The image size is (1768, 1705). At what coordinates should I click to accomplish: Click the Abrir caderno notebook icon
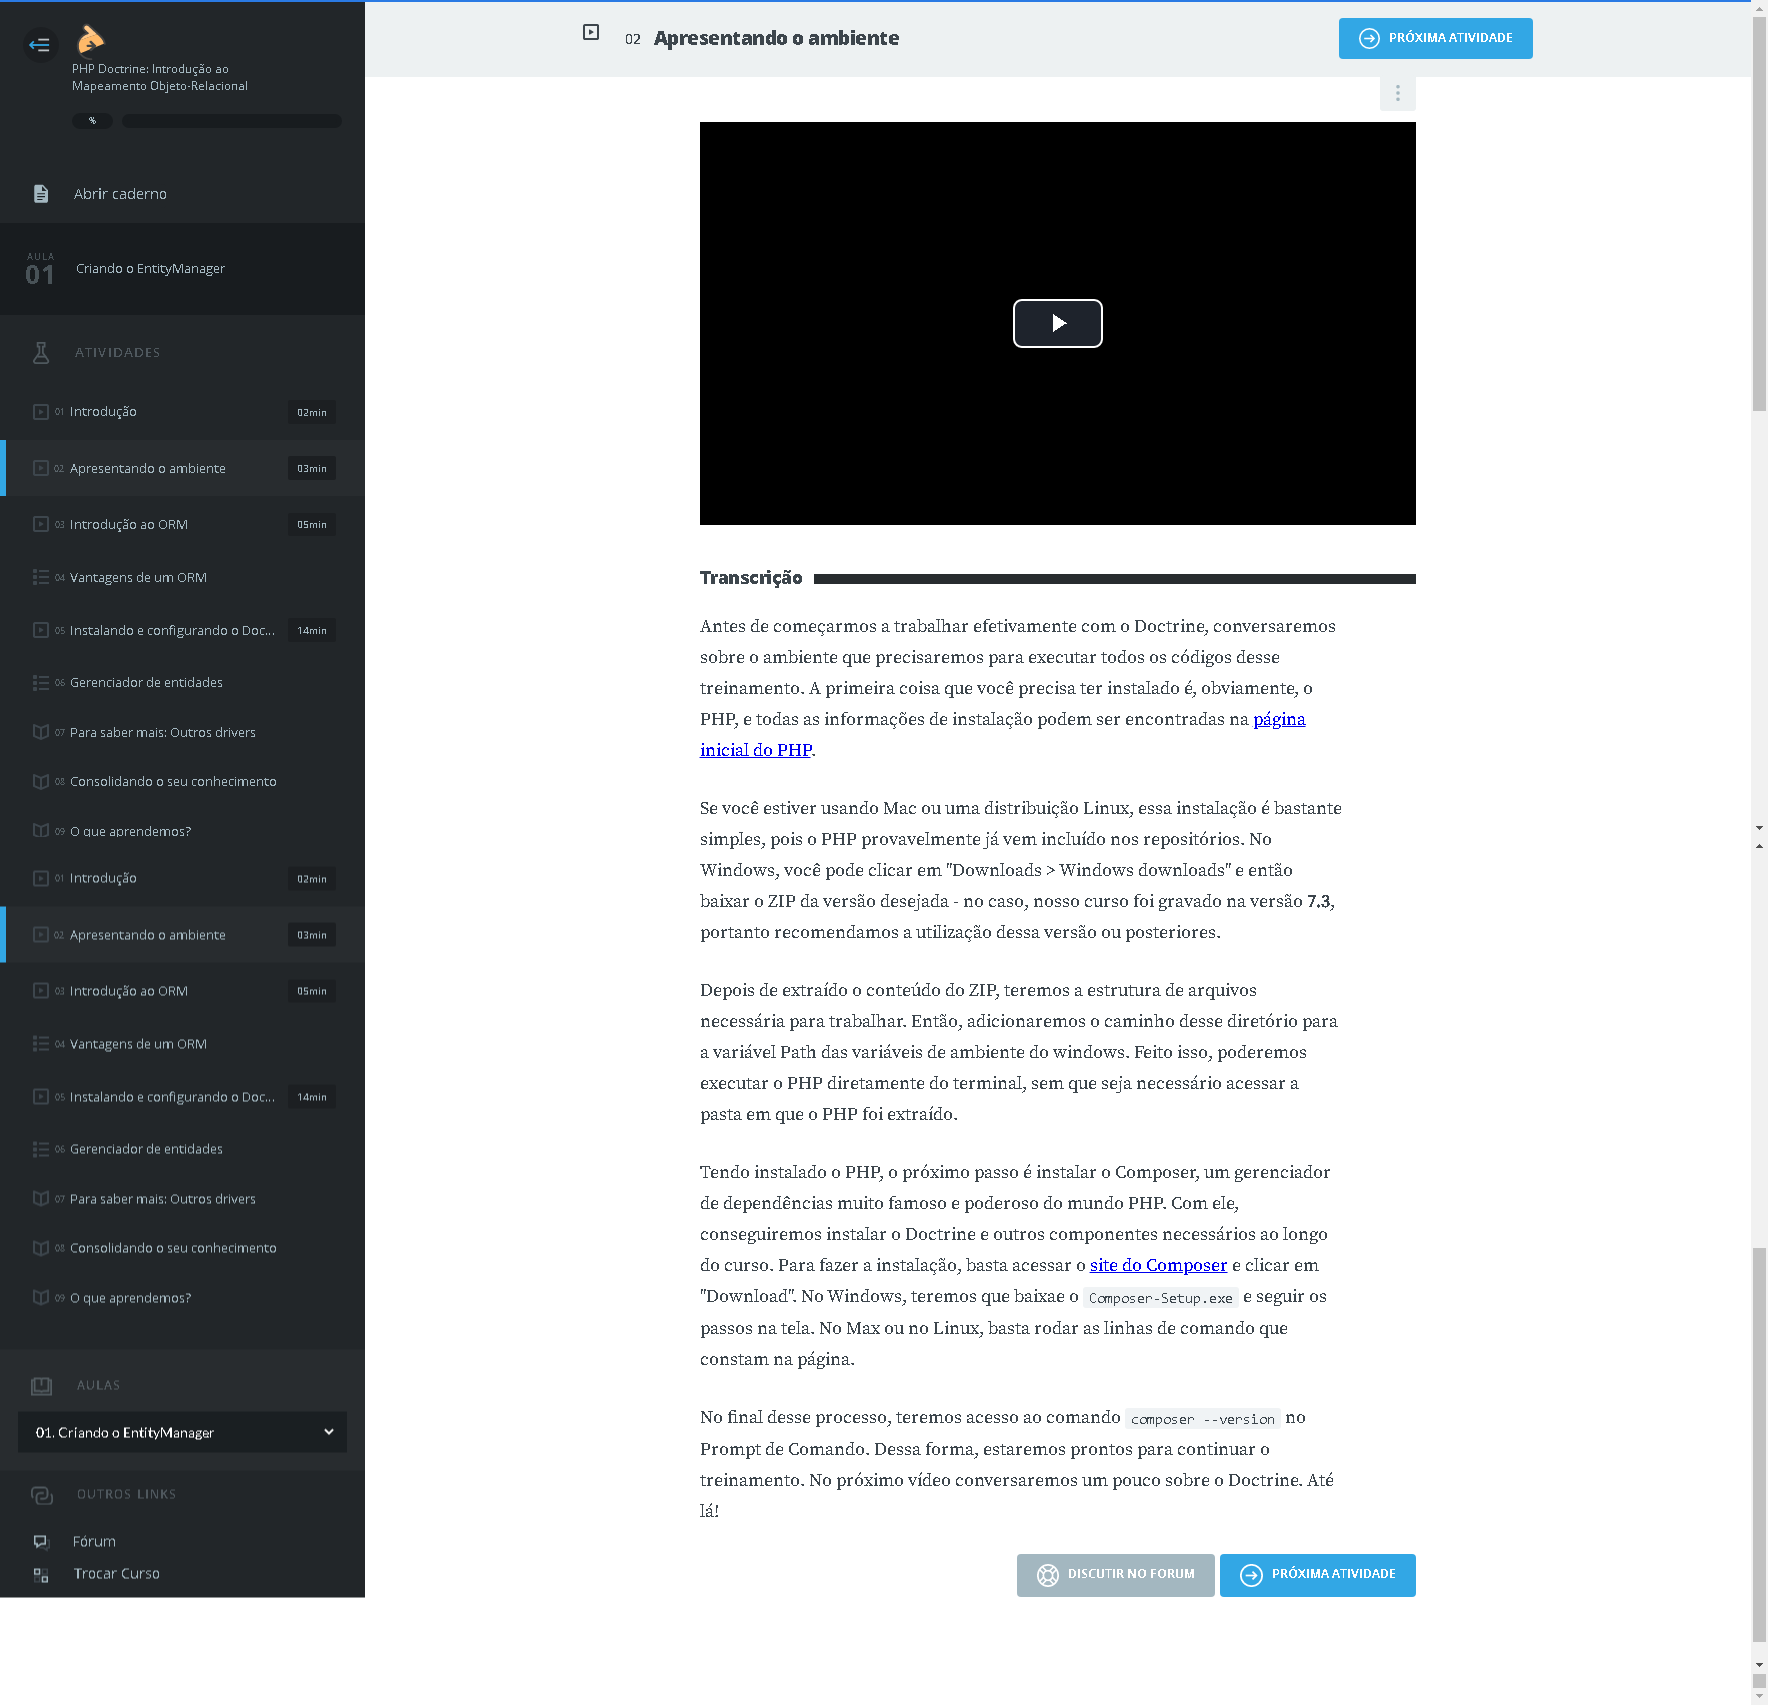pos(41,194)
